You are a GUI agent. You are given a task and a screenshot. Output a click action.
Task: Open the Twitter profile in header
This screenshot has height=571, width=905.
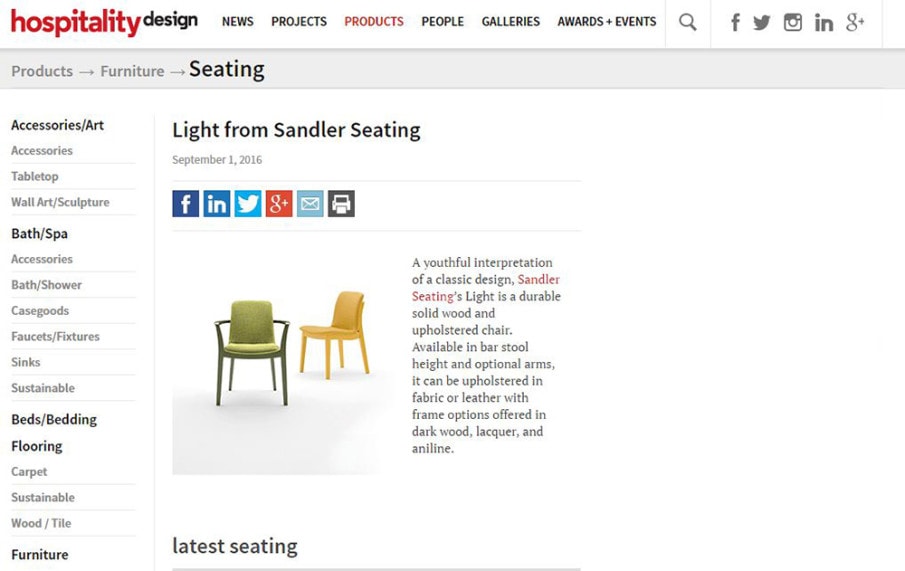762,22
